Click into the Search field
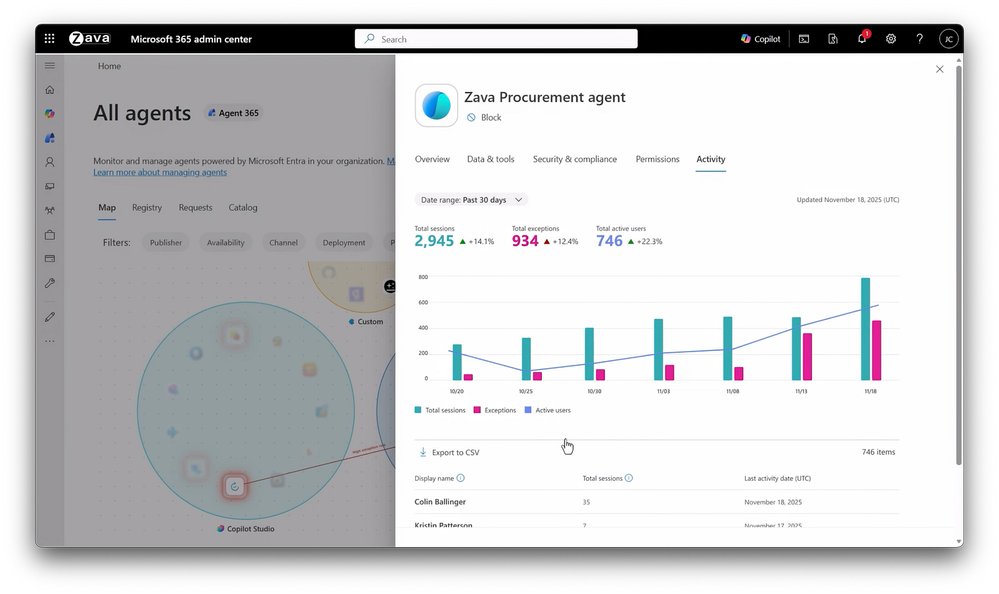The width and height of the screenshot is (999, 594). (x=496, y=39)
